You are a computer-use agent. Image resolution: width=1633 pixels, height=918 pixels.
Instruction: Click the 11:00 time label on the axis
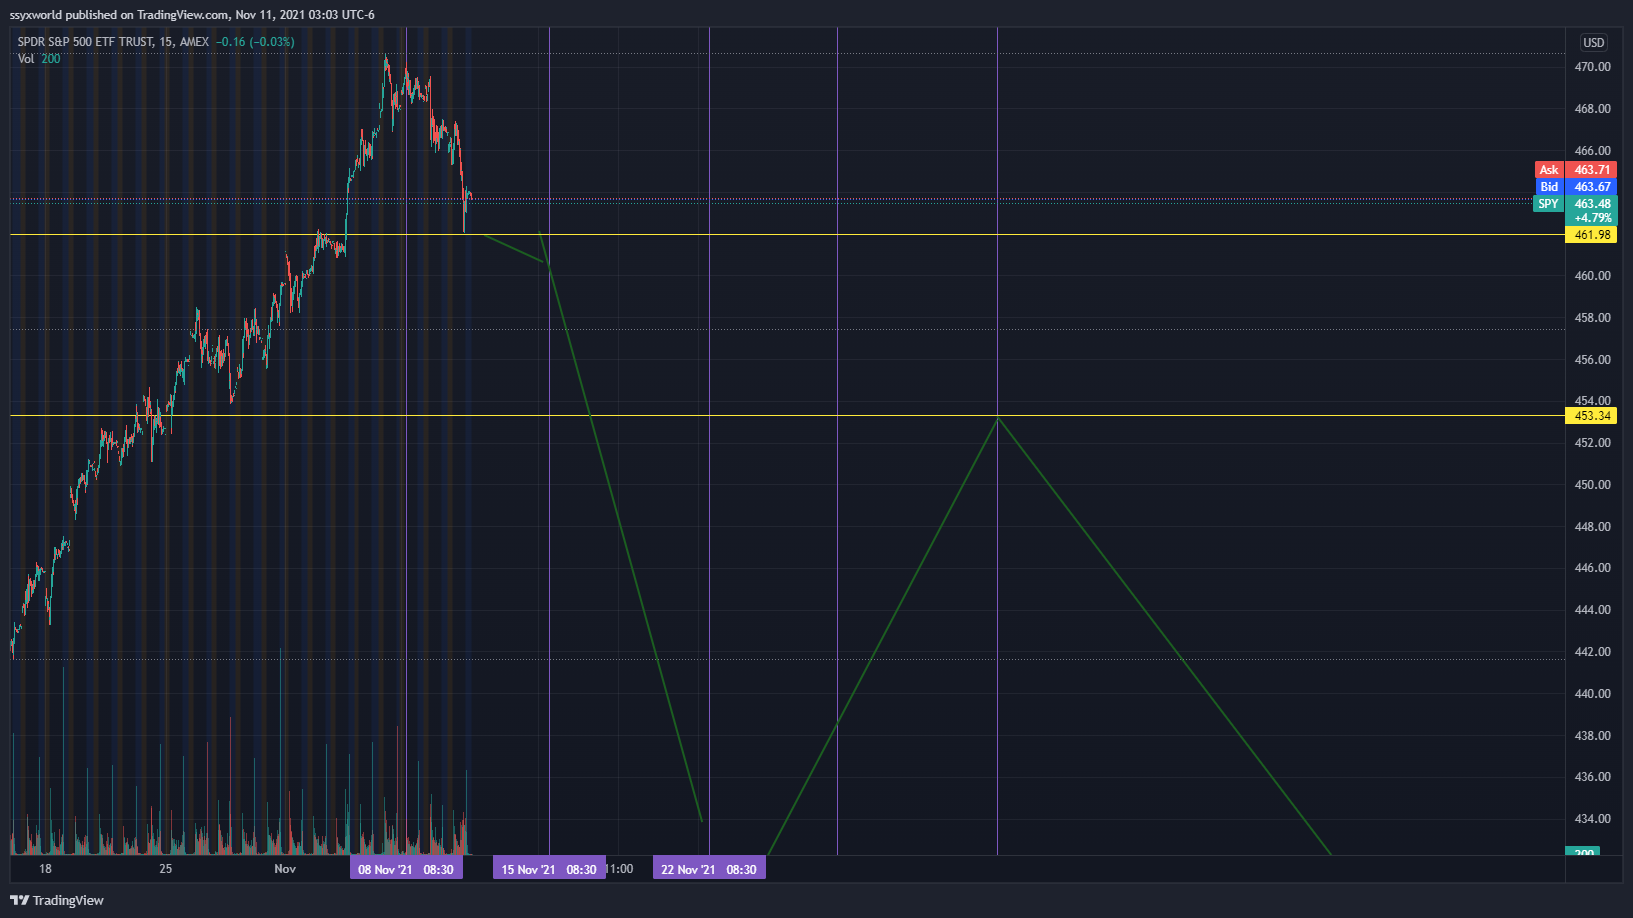click(620, 869)
